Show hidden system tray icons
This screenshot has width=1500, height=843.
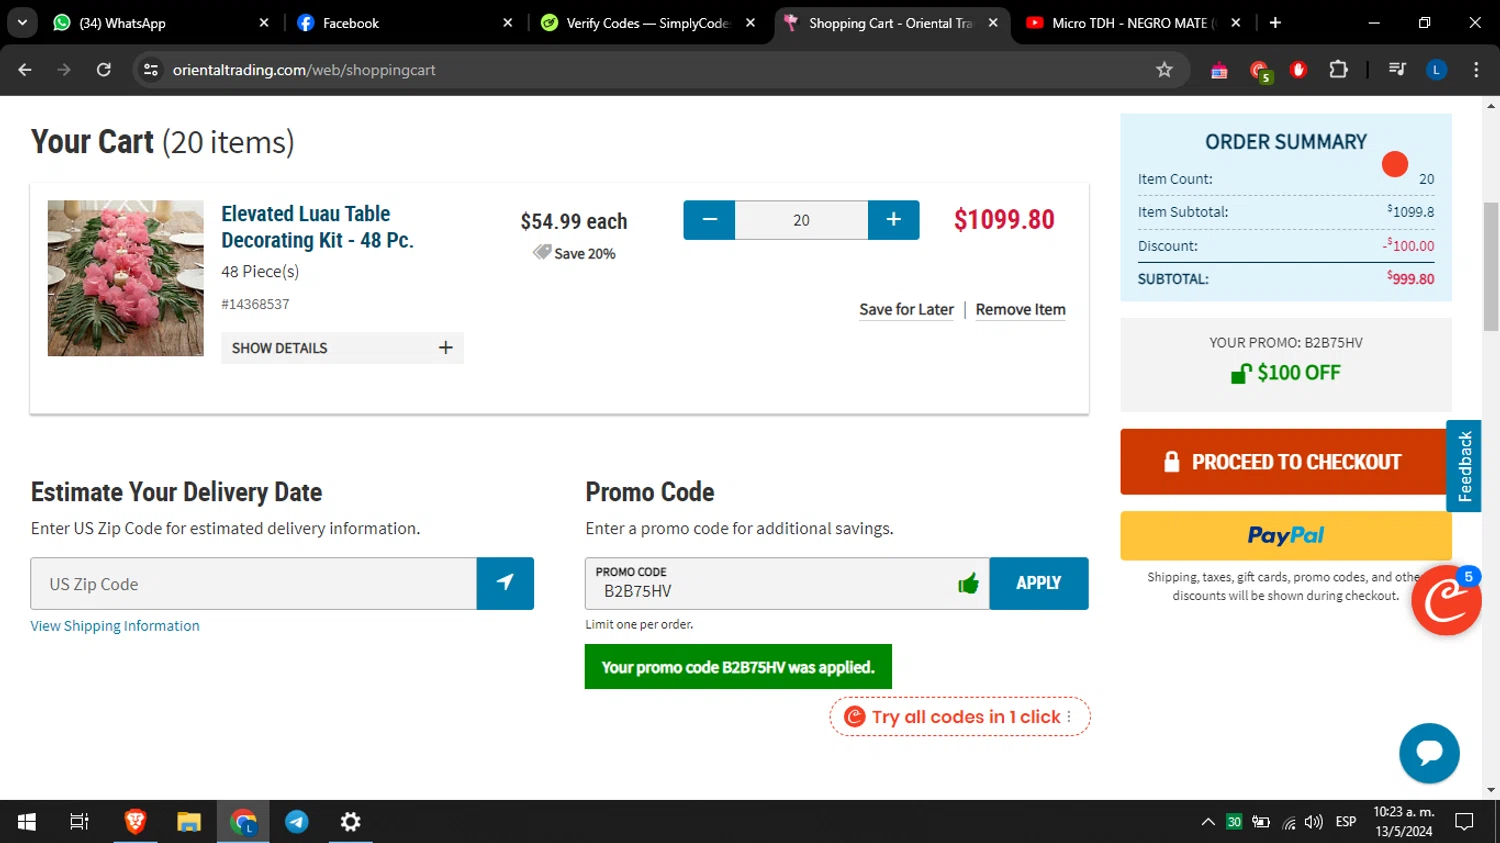coord(1208,822)
